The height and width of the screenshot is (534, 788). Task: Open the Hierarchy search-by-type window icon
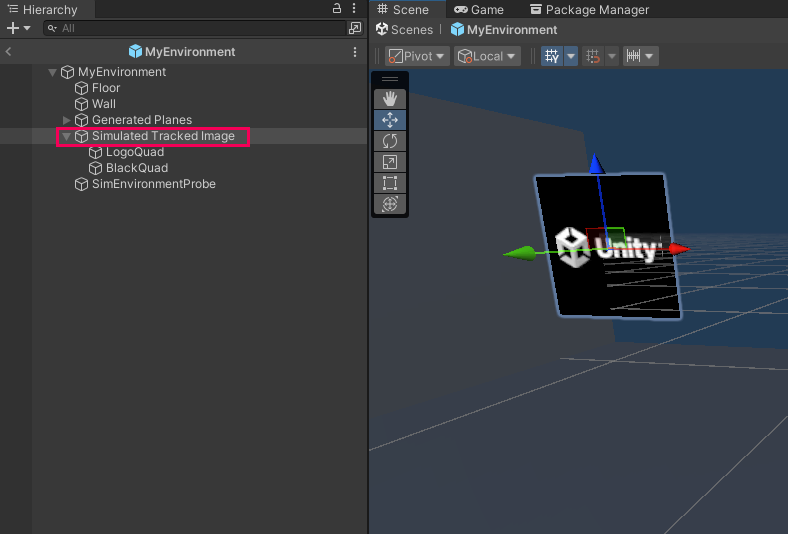[355, 28]
